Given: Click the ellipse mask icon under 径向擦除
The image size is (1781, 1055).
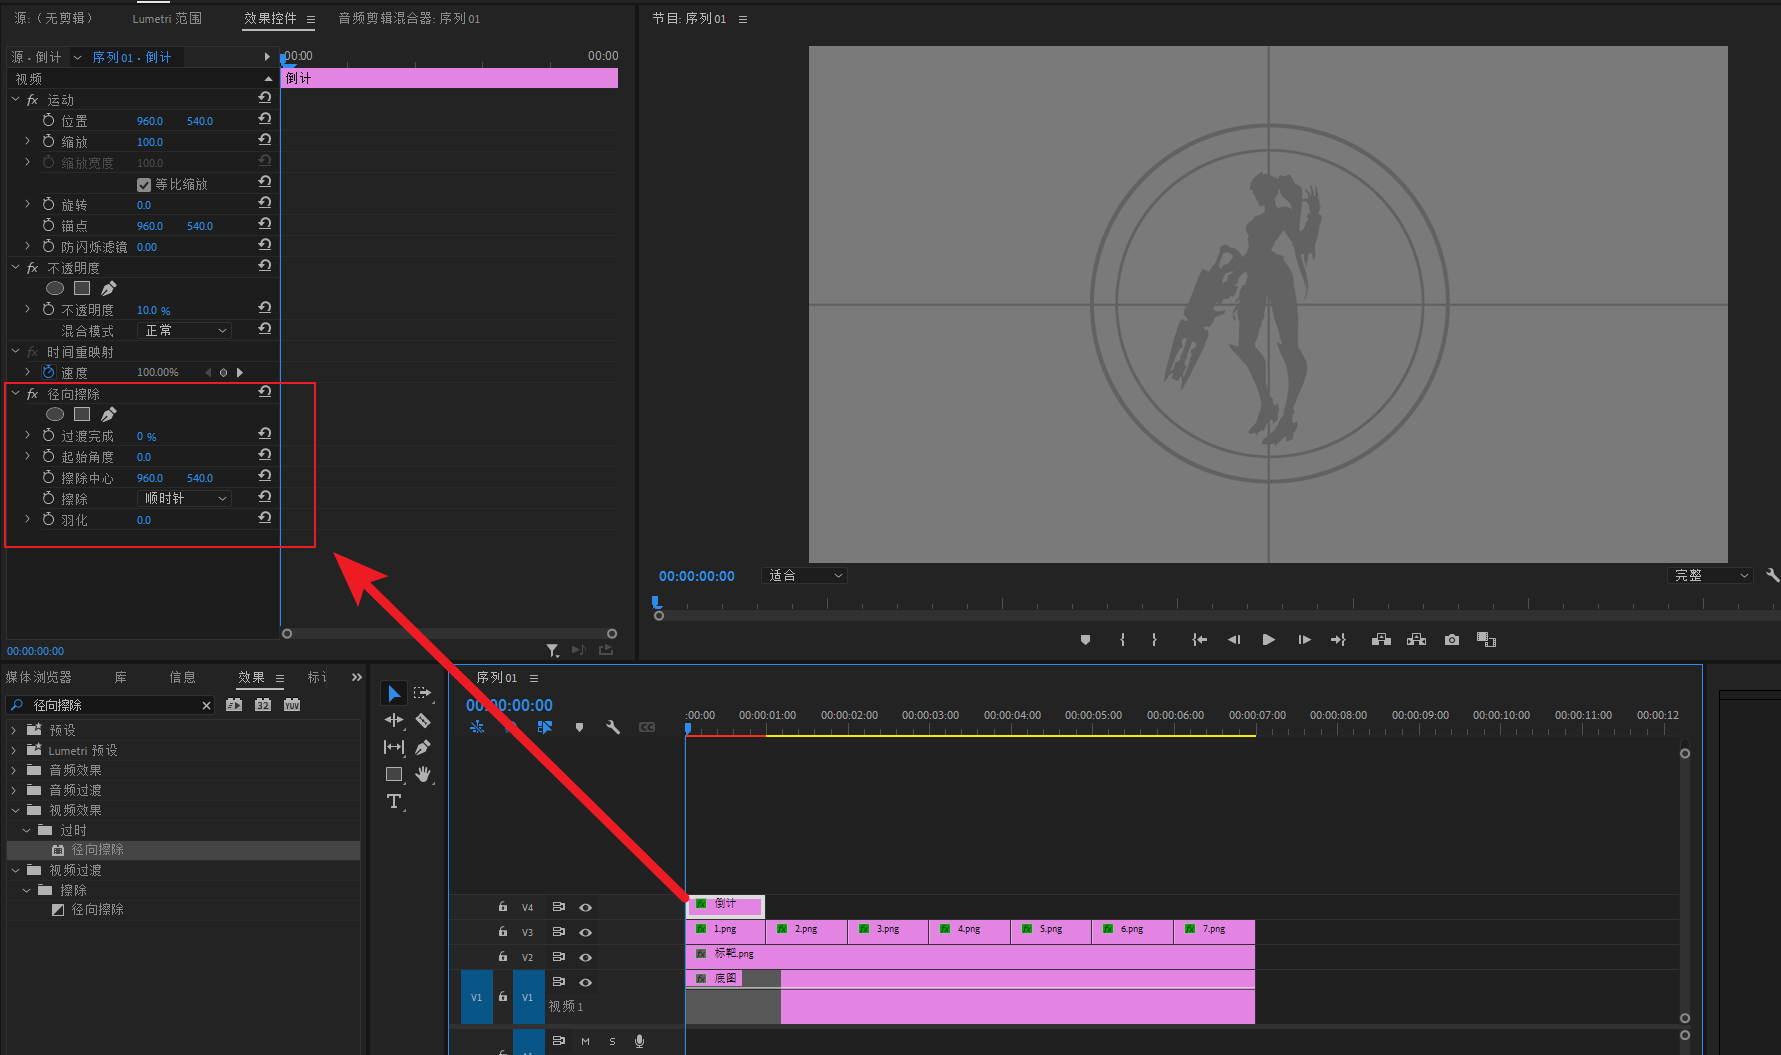Looking at the screenshot, I should (55, 414).
